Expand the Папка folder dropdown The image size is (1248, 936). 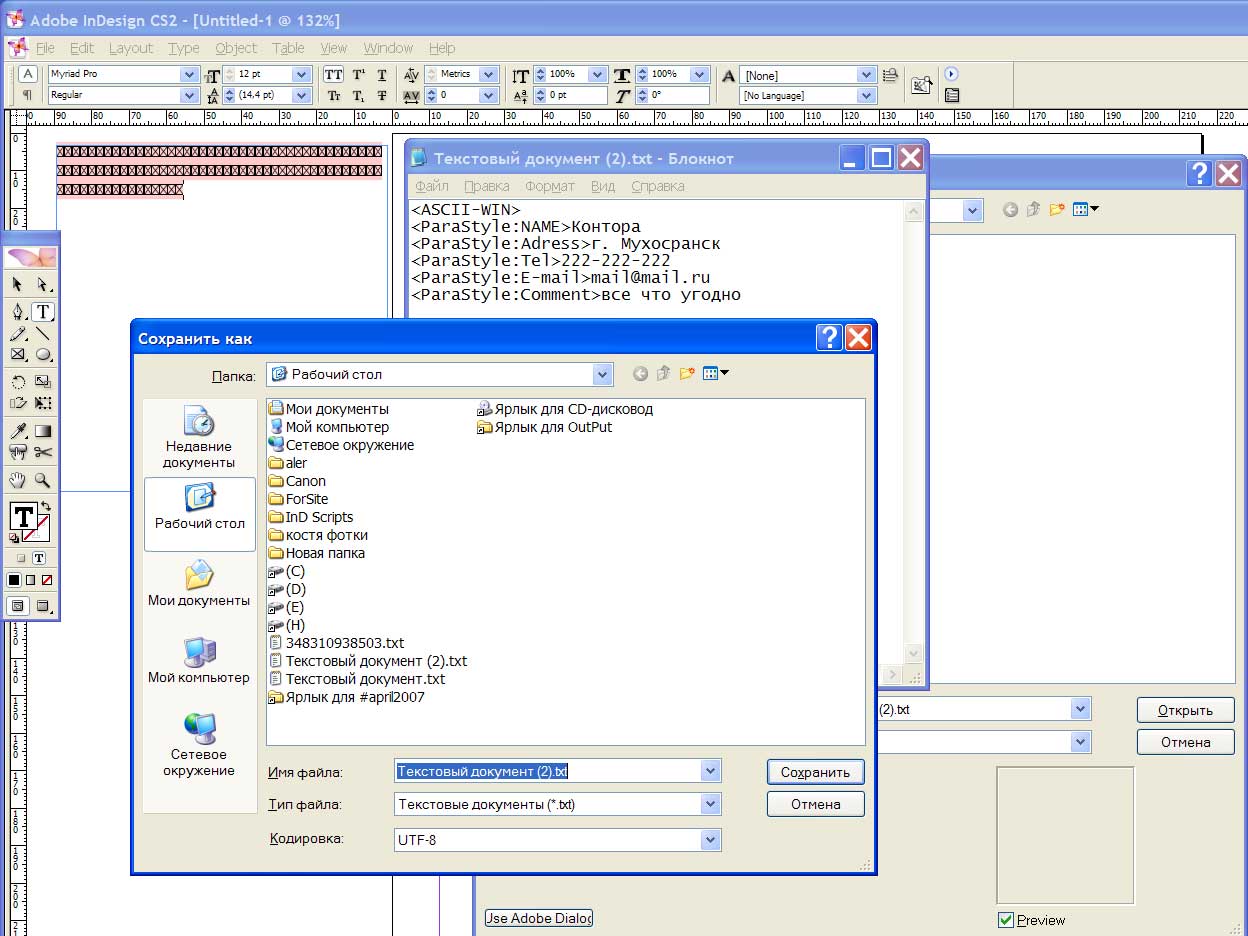pos(602,375)
